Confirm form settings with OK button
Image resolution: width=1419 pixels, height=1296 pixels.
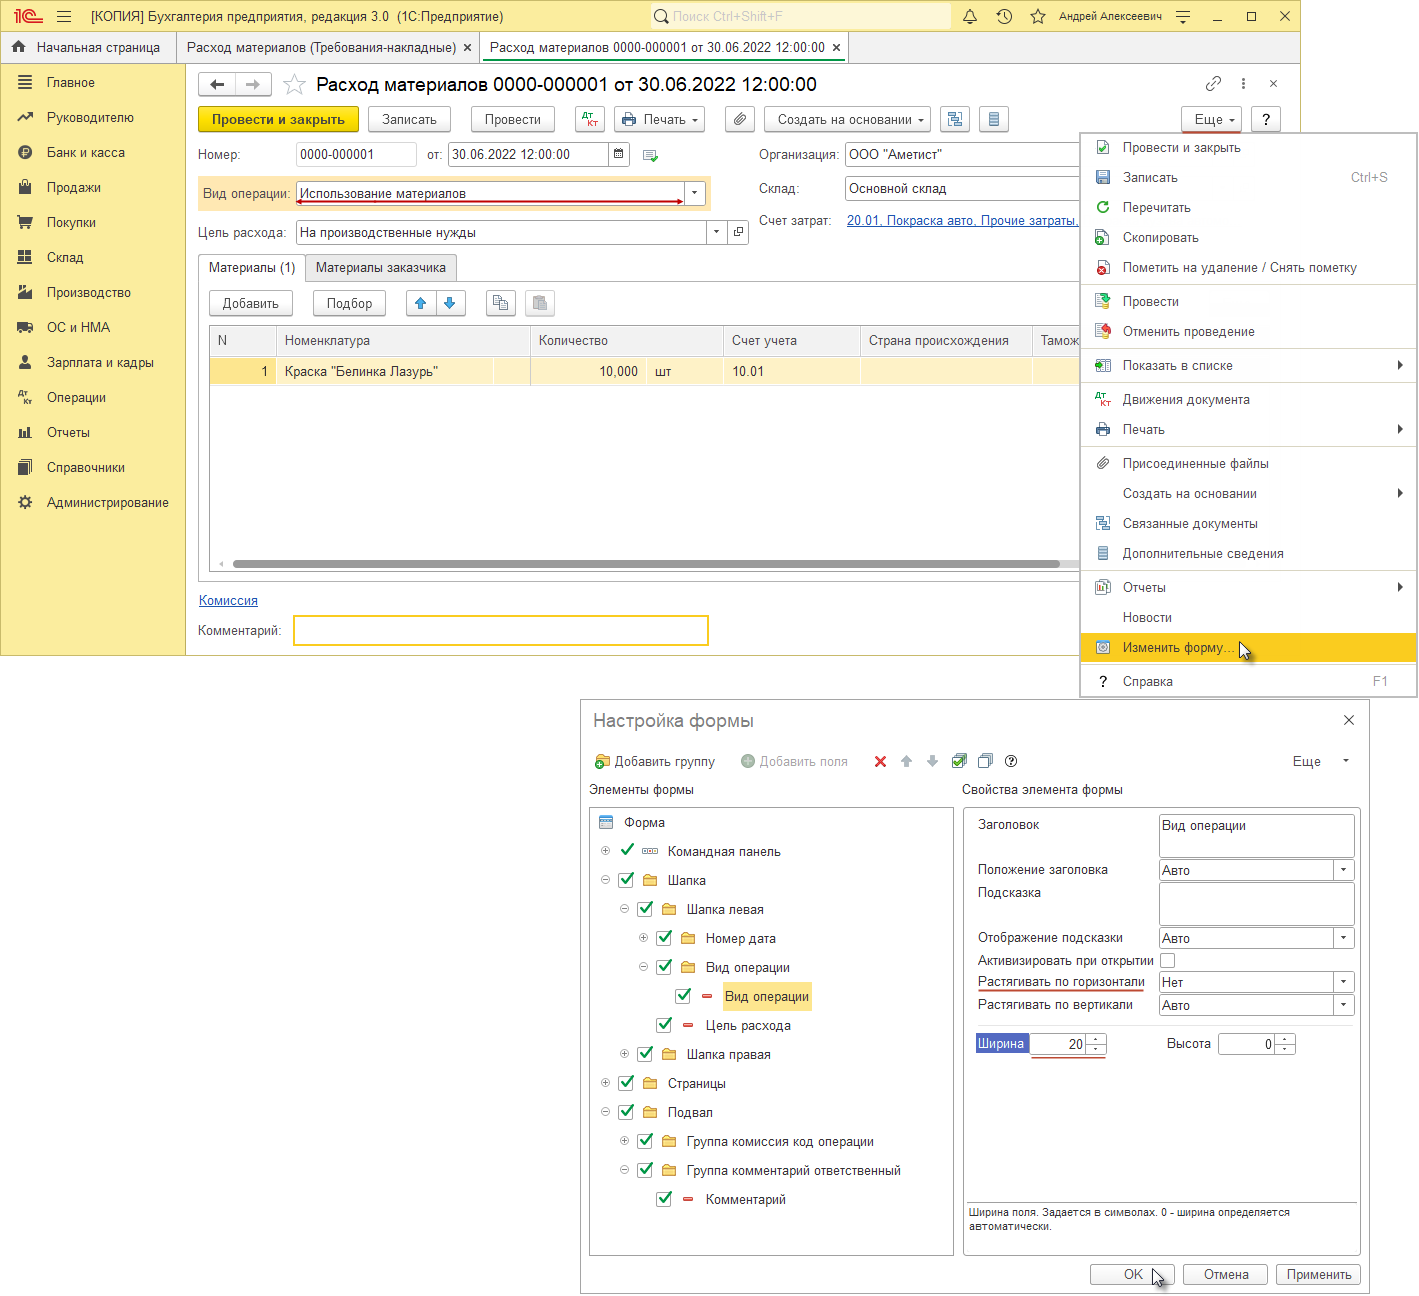(x=1132, y=1274)
